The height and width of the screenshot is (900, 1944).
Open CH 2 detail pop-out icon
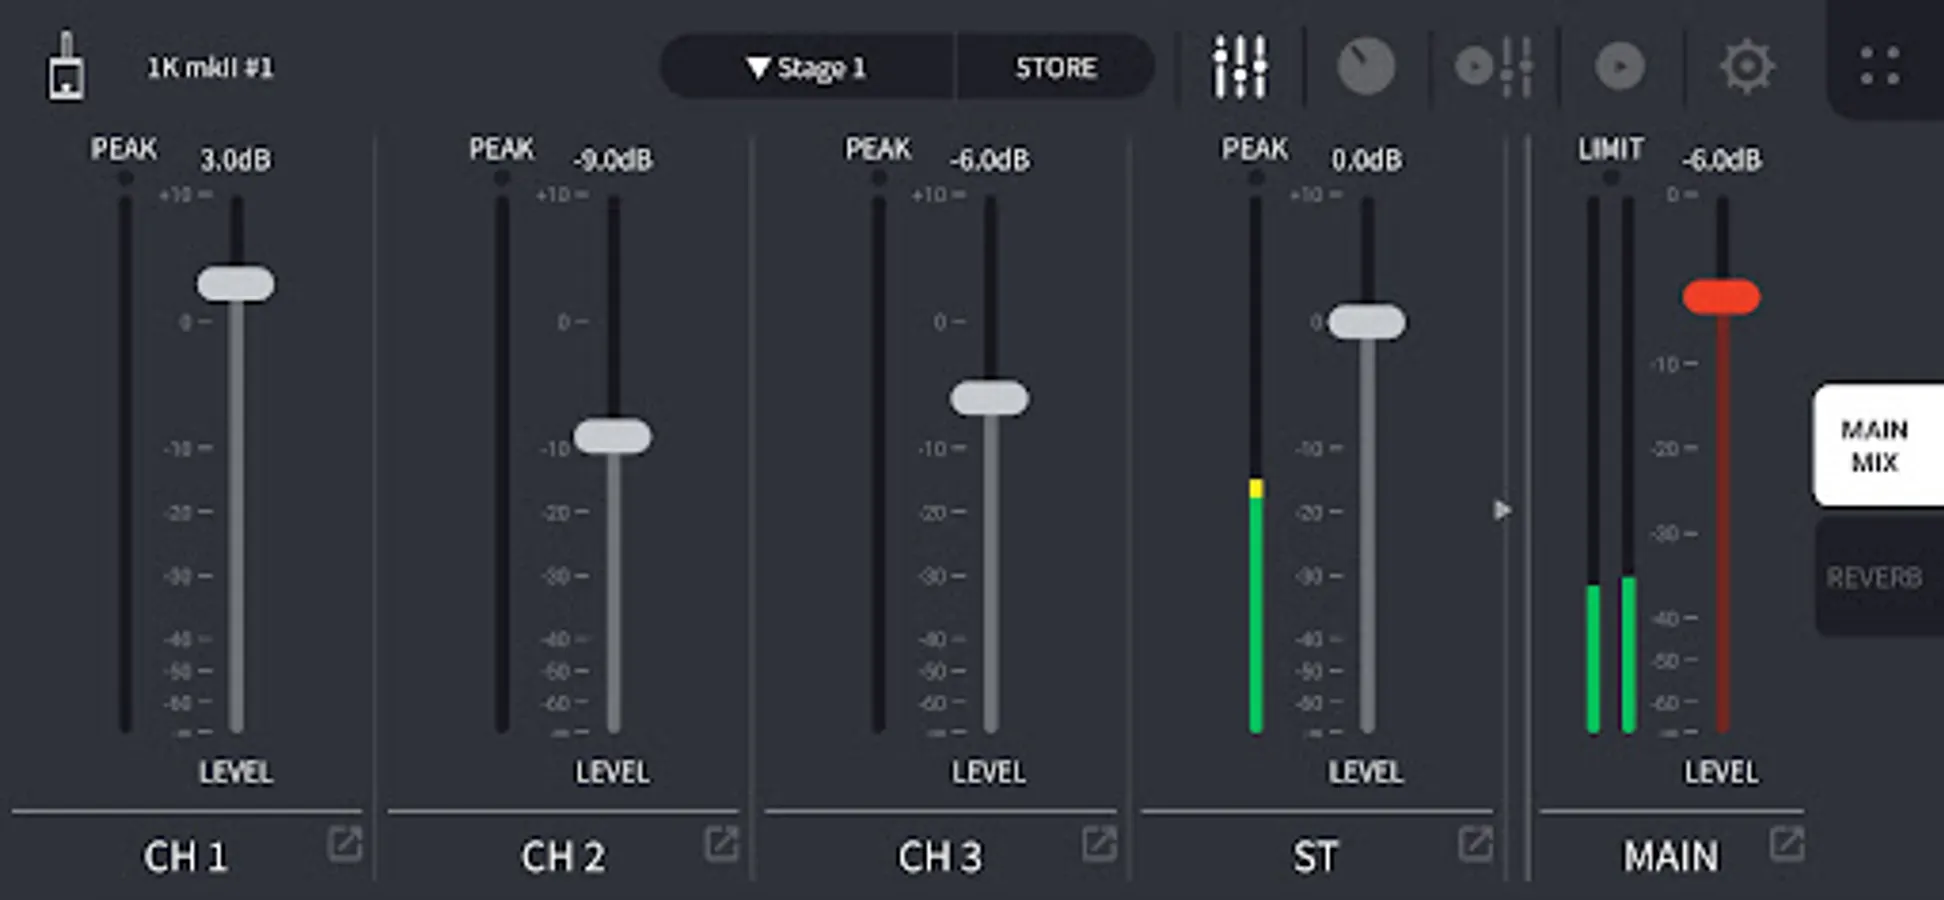(x=721, y=844)
